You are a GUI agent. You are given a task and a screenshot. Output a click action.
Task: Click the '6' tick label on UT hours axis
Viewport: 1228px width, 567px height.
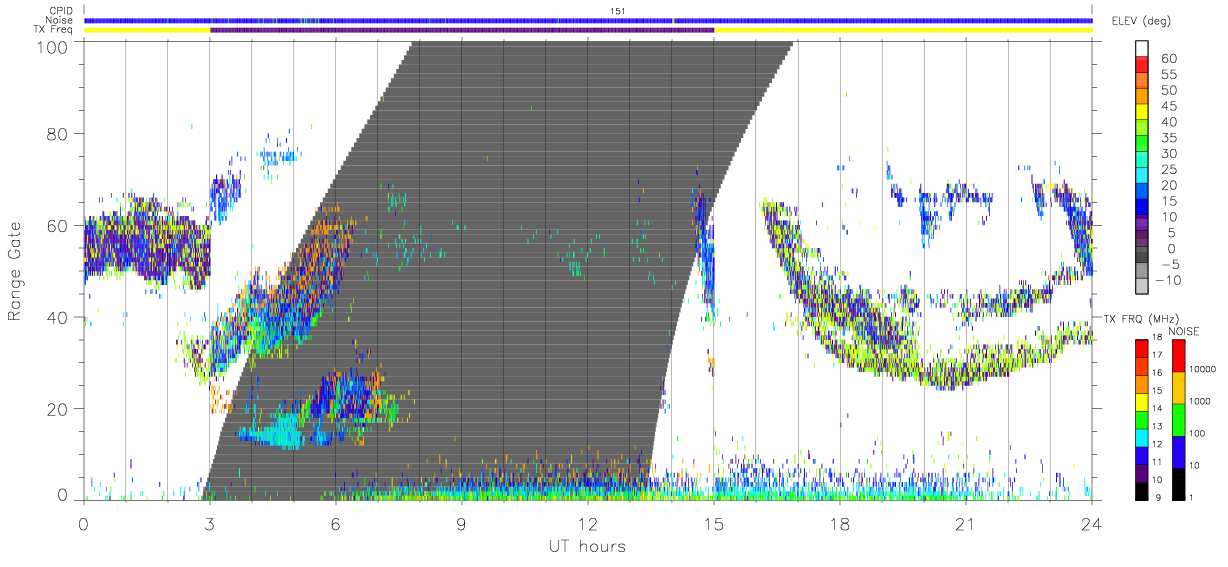pyautogui.click(x=335, y=523)
